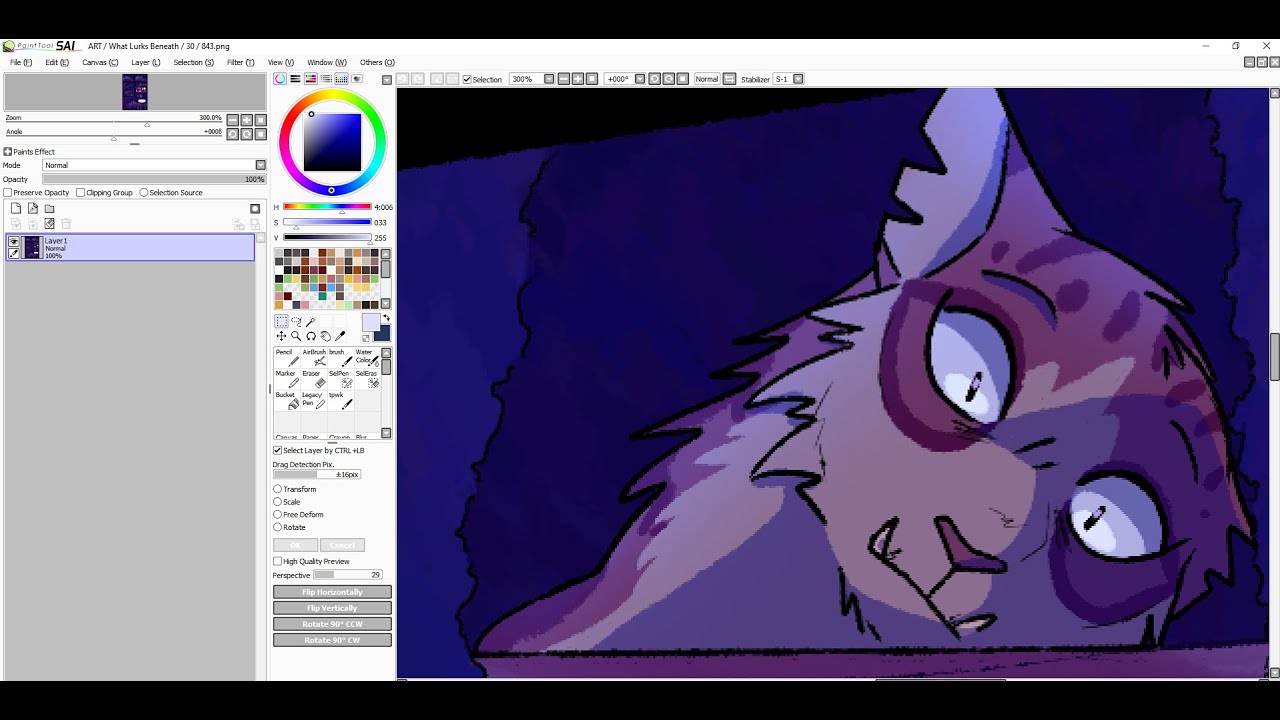Select the Scale radio option
Screen dimensions: 1280x720
pyautogui.click(x=278, y=502)
